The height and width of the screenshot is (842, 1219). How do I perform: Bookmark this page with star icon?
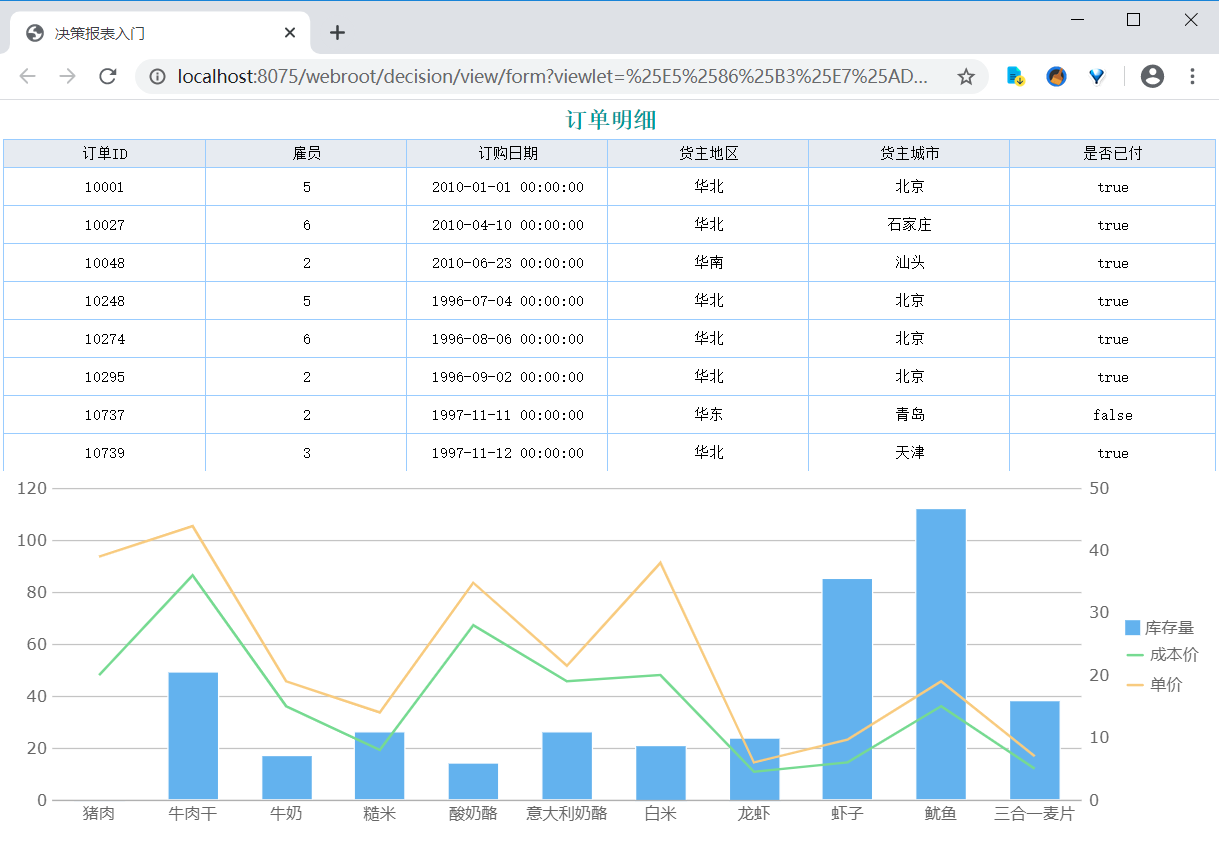966,77
